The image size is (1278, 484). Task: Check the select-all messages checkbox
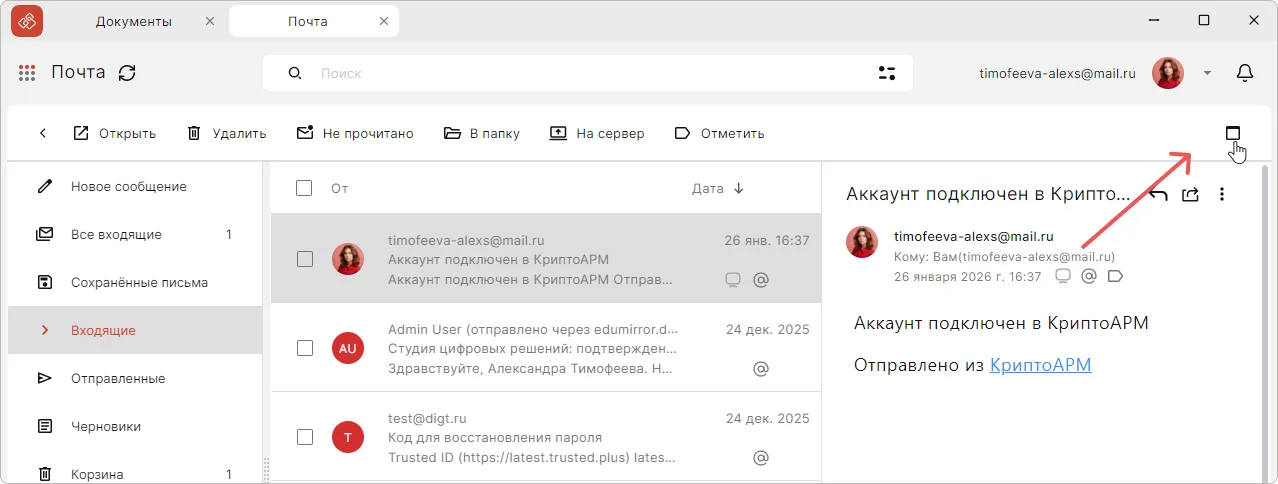pyautogui.click(x=305, y=188)
